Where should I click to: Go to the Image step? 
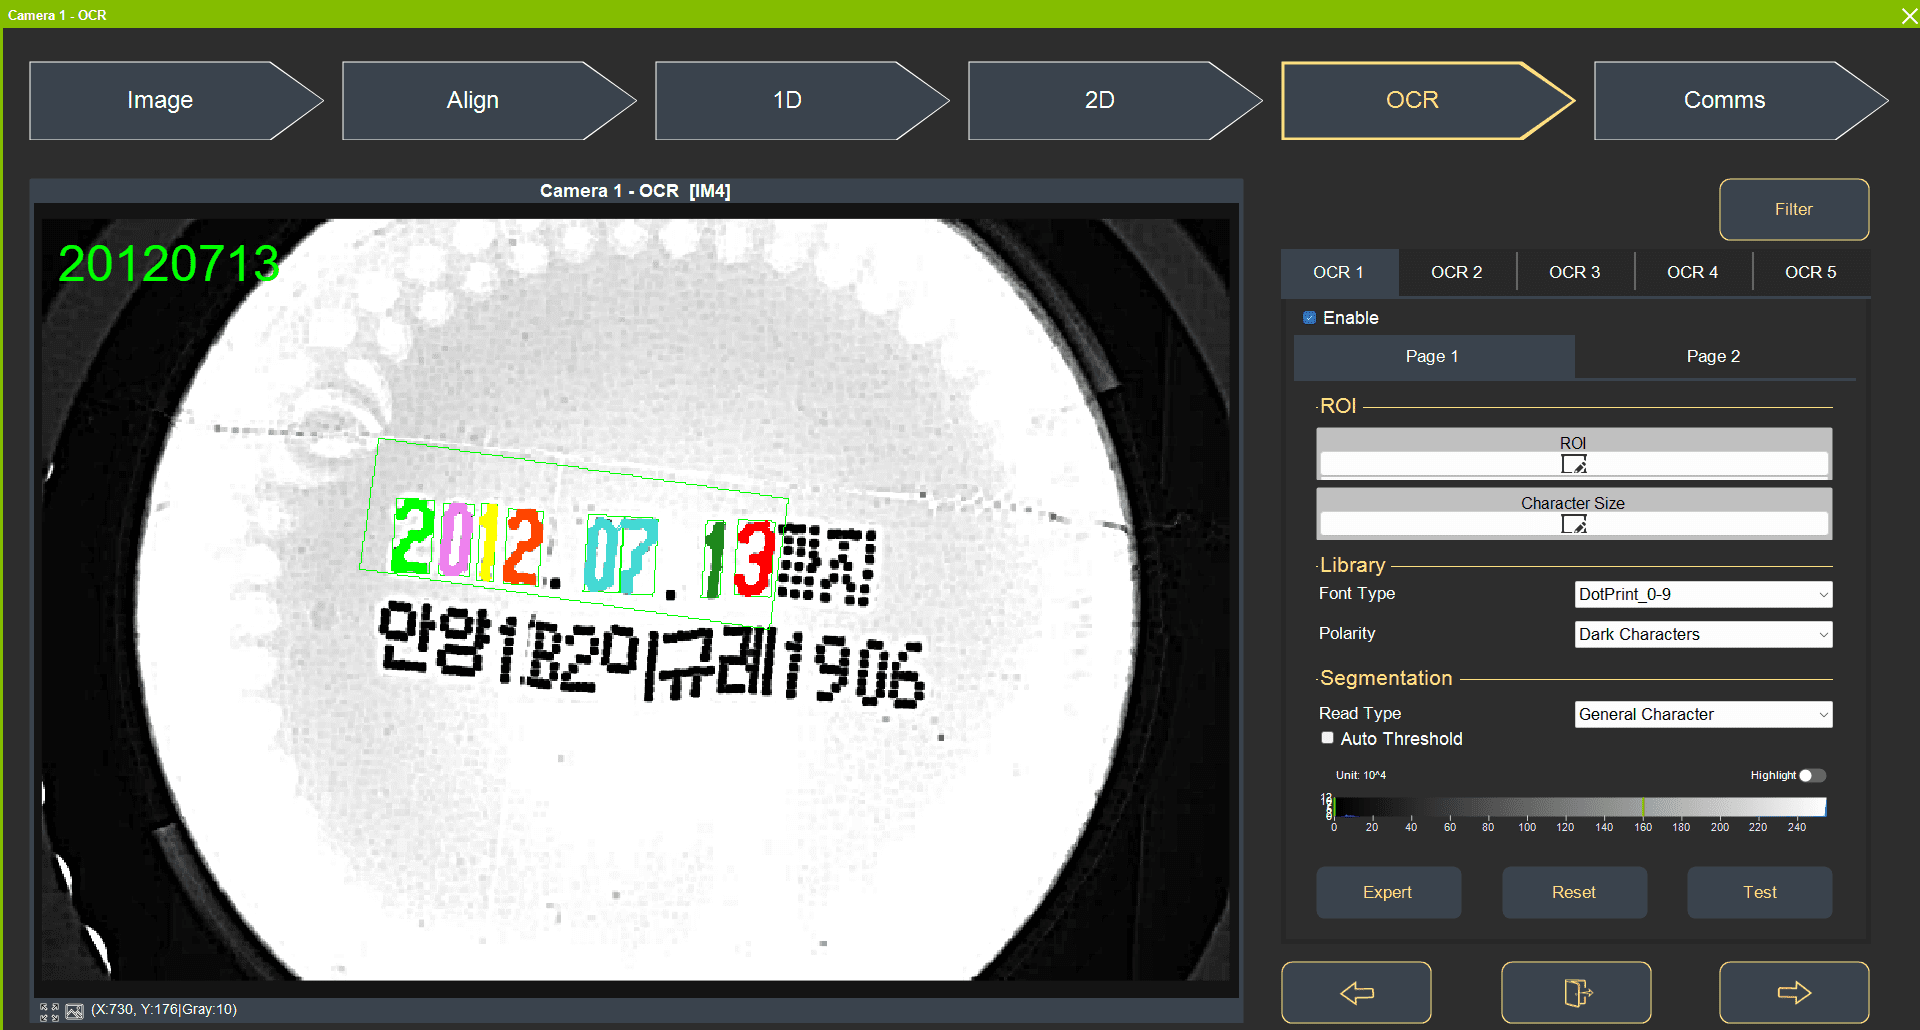point(176,100)
